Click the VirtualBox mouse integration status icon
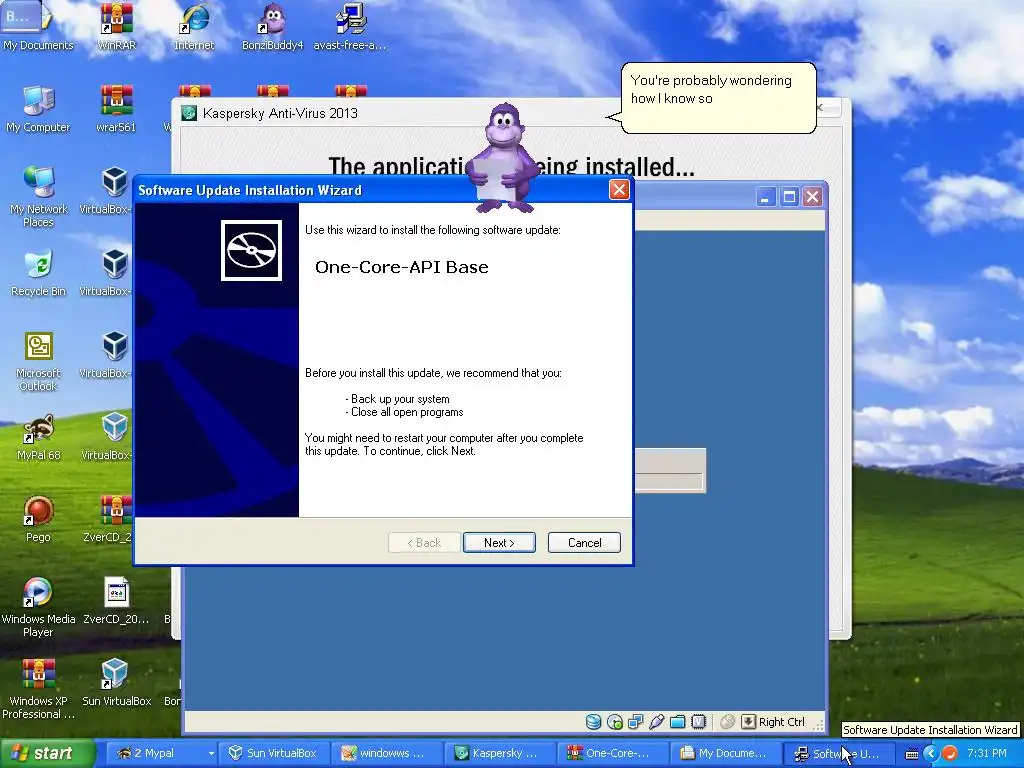 pyautogui.click(x=728, y=722)
